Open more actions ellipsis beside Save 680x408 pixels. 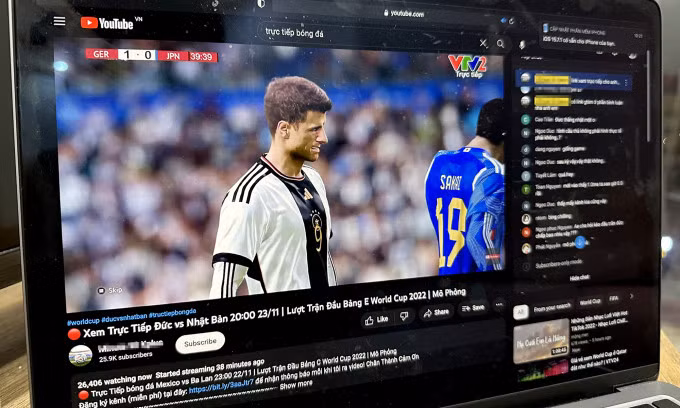[x=499, y=305]
